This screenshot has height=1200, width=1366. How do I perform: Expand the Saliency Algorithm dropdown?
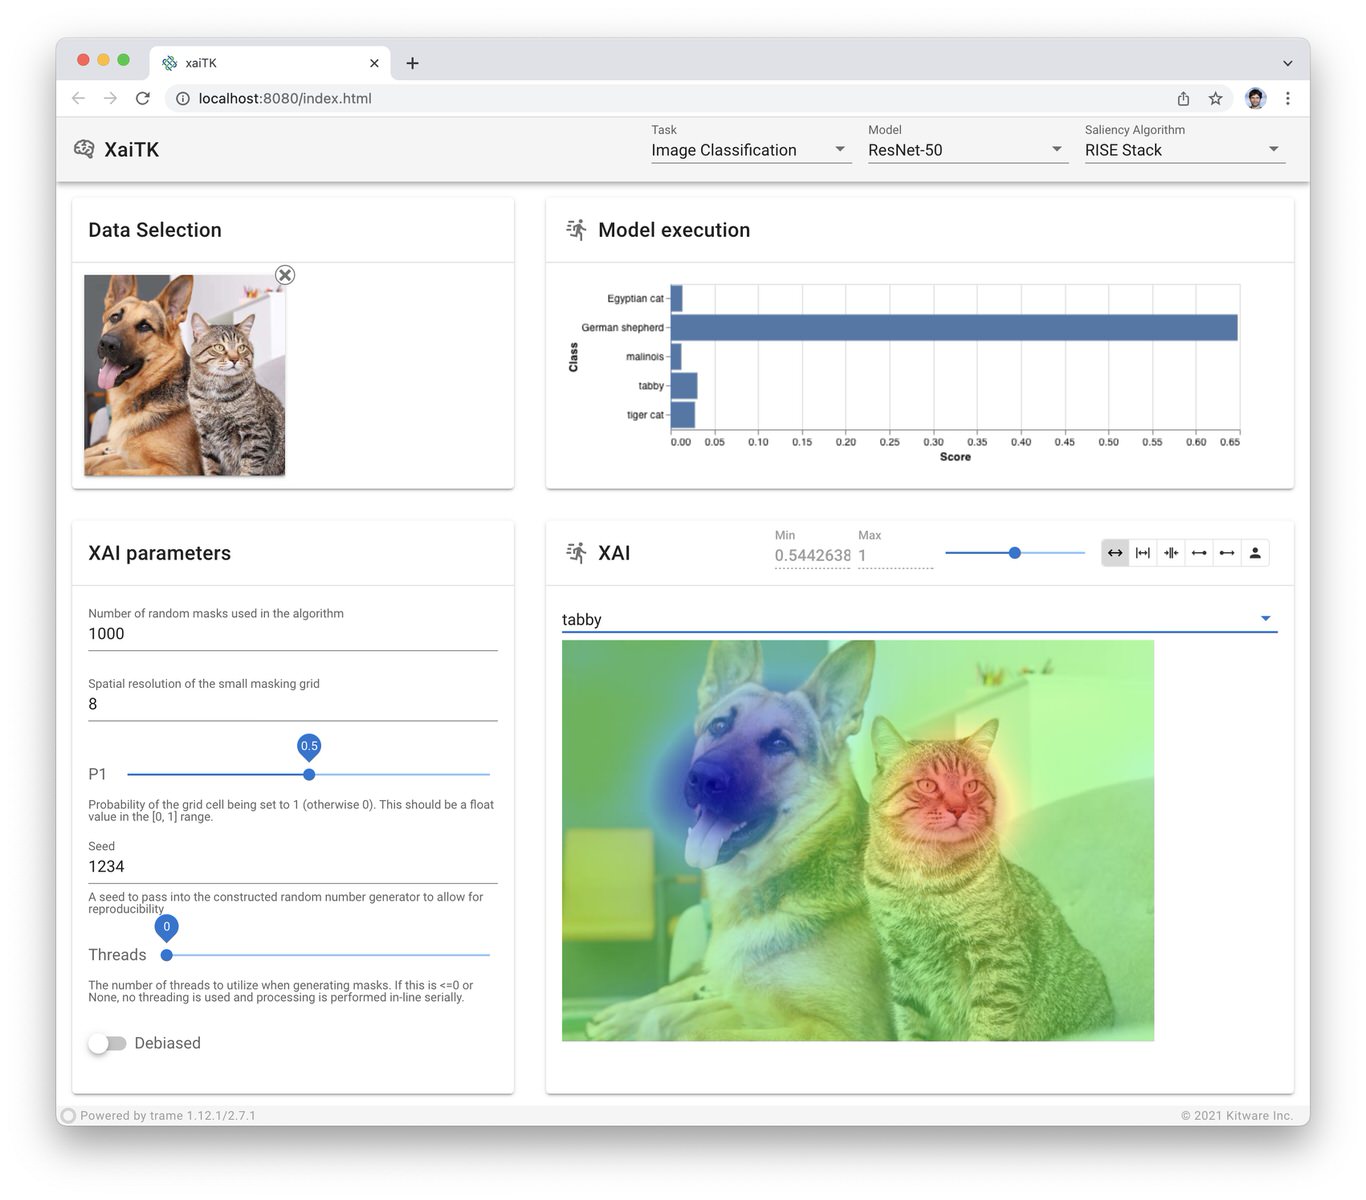click(x=1183, y=150)
